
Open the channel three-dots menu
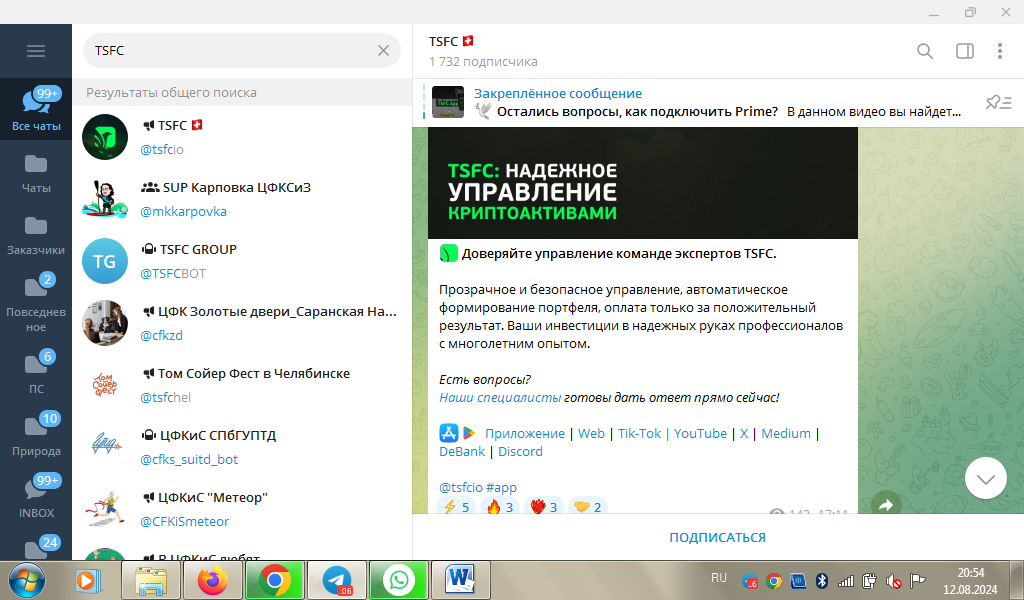999,51
